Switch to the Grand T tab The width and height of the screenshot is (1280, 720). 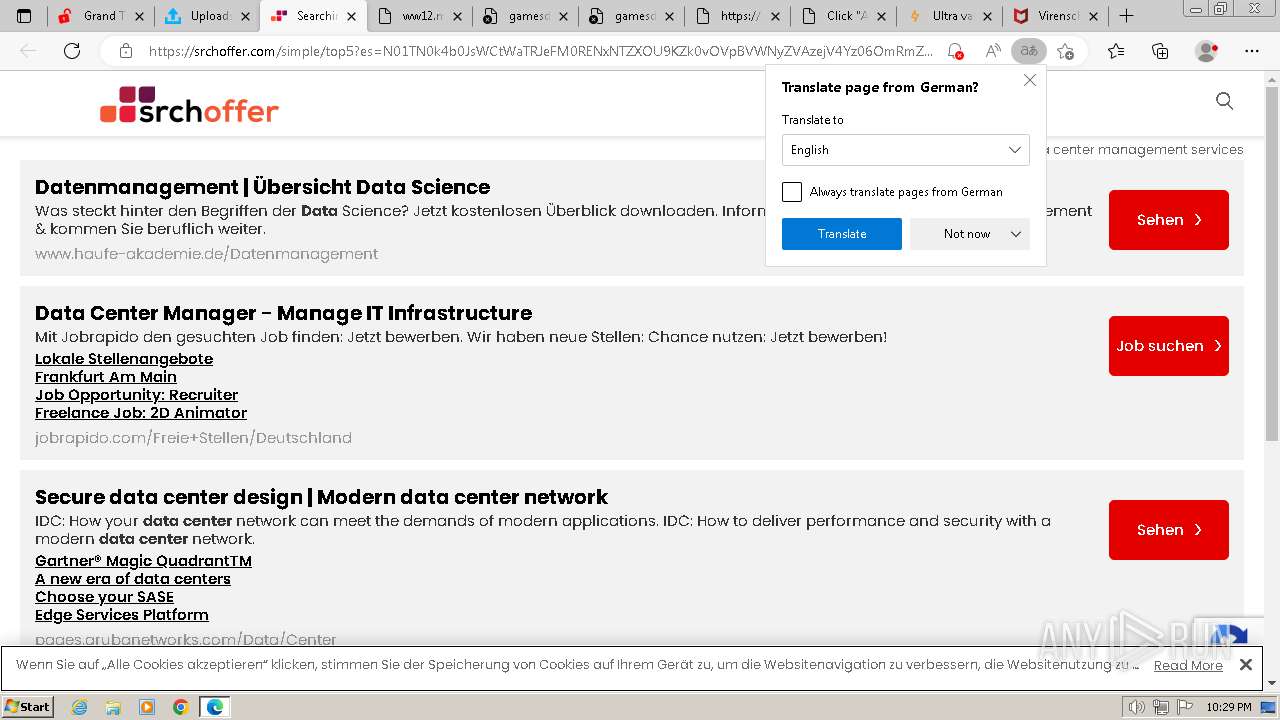103,16
